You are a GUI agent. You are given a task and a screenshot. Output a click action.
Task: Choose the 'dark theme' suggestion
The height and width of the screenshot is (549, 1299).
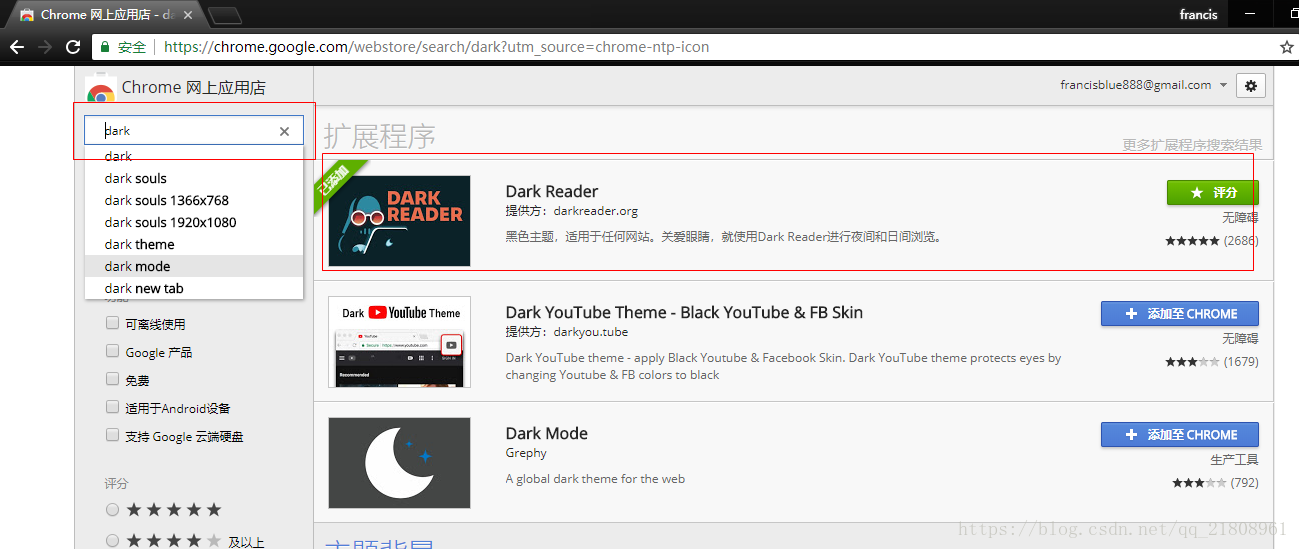pyautogui.click(x=193, y=244)
